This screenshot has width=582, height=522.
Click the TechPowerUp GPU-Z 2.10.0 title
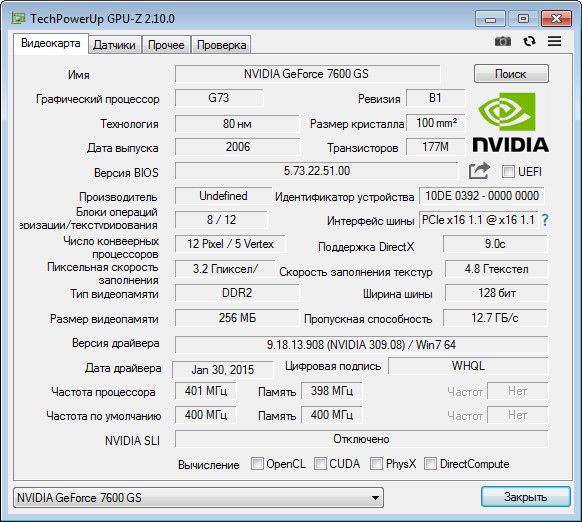(x=102, y=19)
